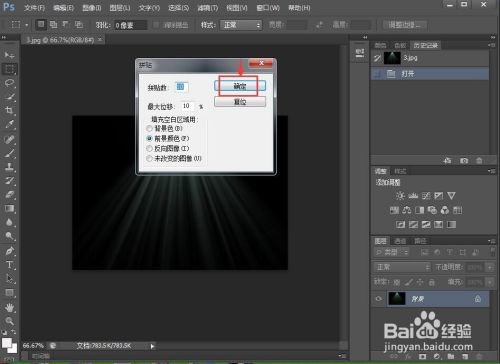Click the lock icon on 背景 layer

coord(478,299)
